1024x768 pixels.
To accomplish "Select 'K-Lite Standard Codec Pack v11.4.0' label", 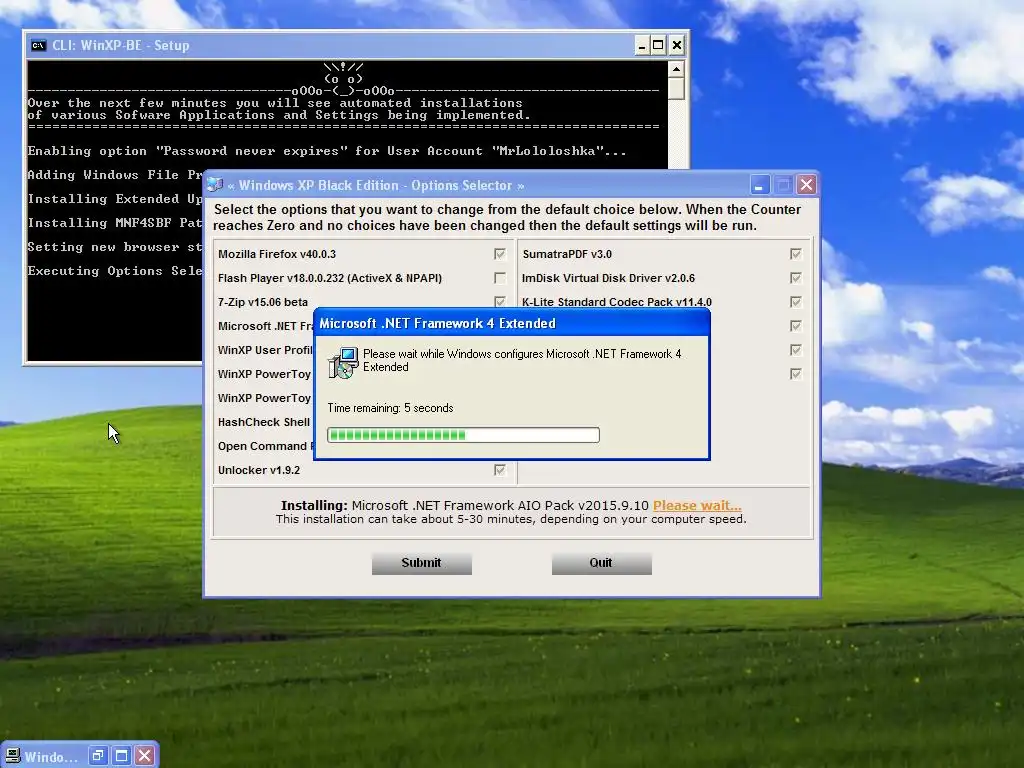I will [616, 302].
